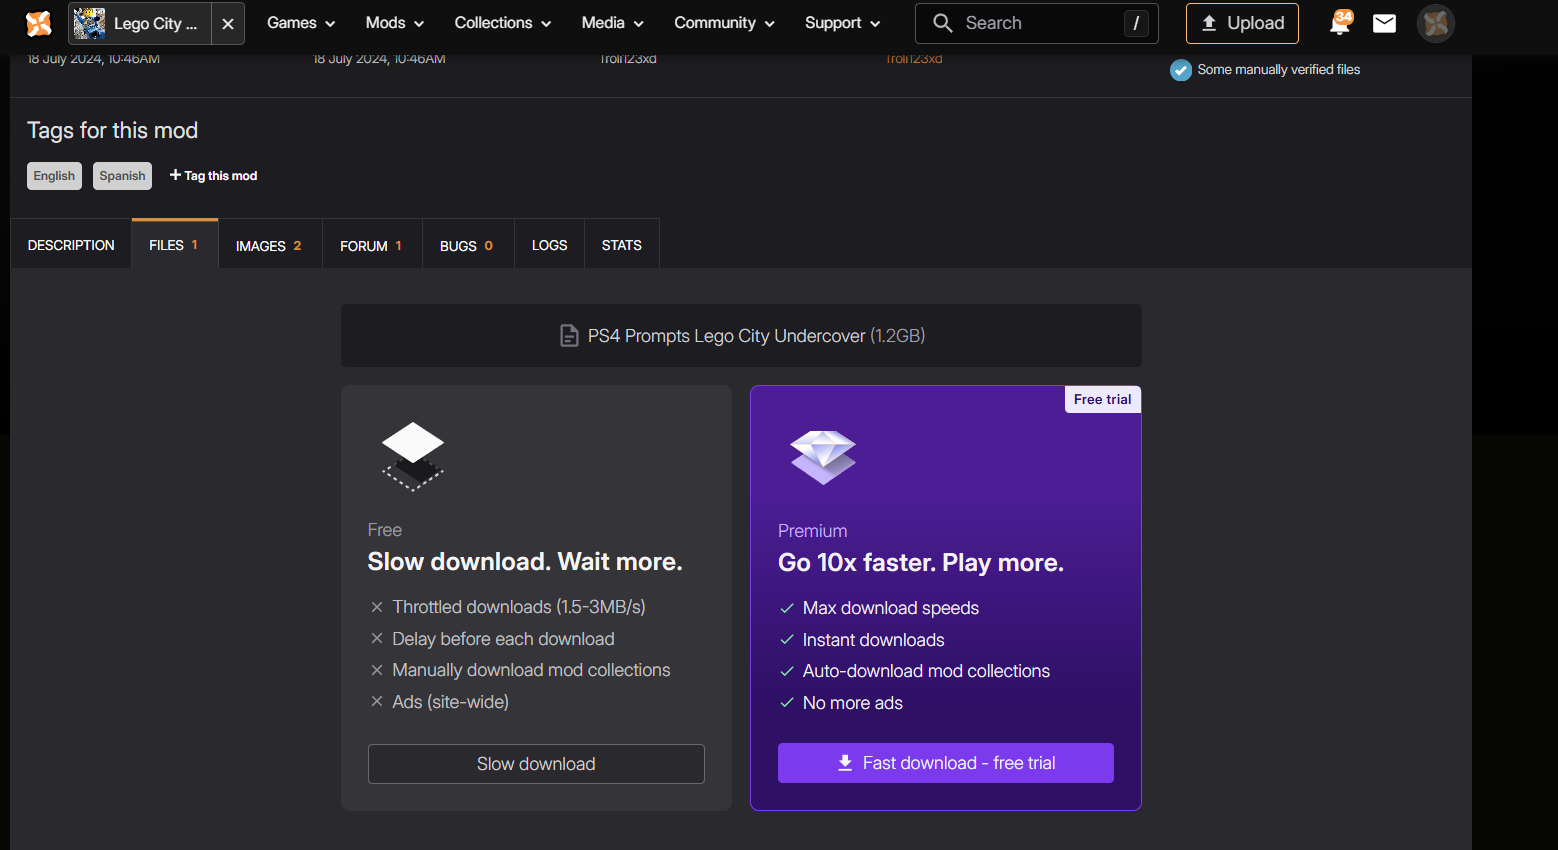
Task: Click the Free trial badge
Action: [1103, 400]
